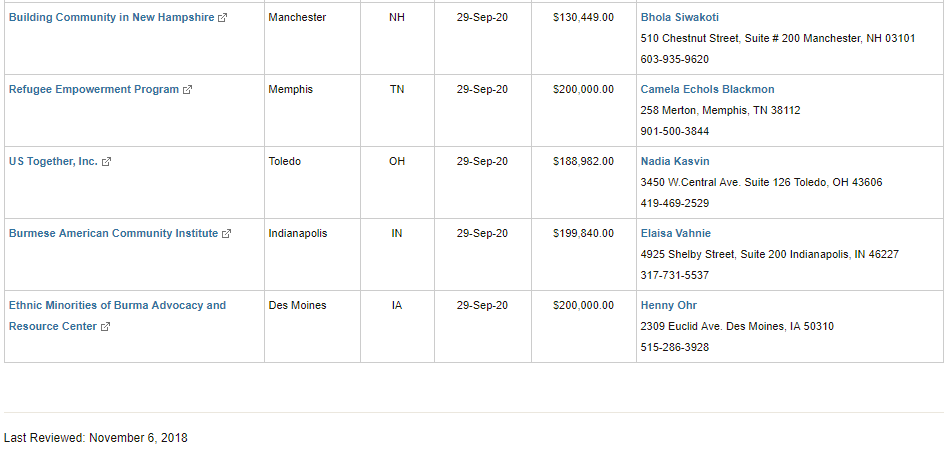Open the Refugee Empowerment Program link

click(x=94, y=90)
